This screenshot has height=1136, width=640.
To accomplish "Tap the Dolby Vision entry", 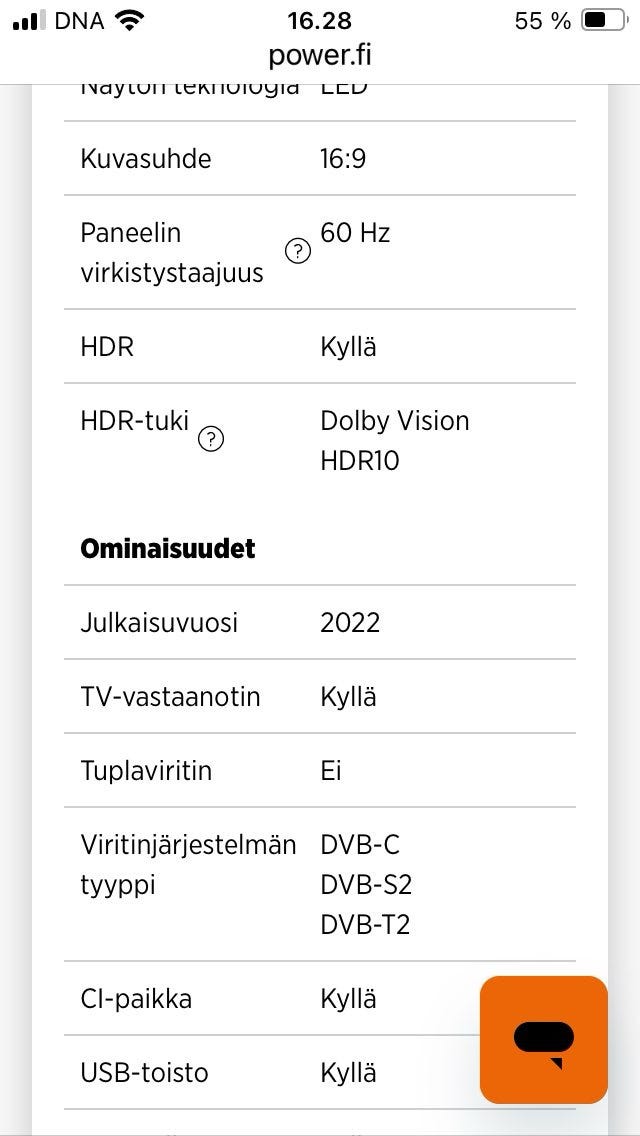I will (394, 420).
